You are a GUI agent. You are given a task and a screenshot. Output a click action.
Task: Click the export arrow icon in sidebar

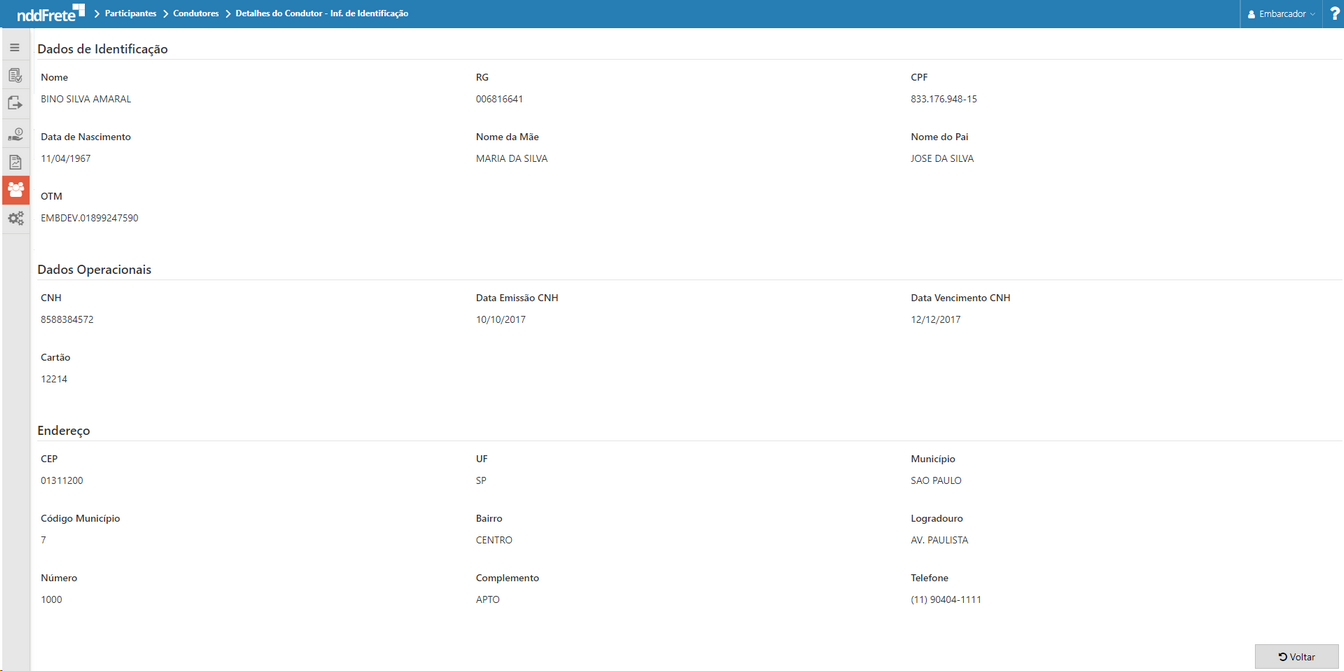(15, 101)
